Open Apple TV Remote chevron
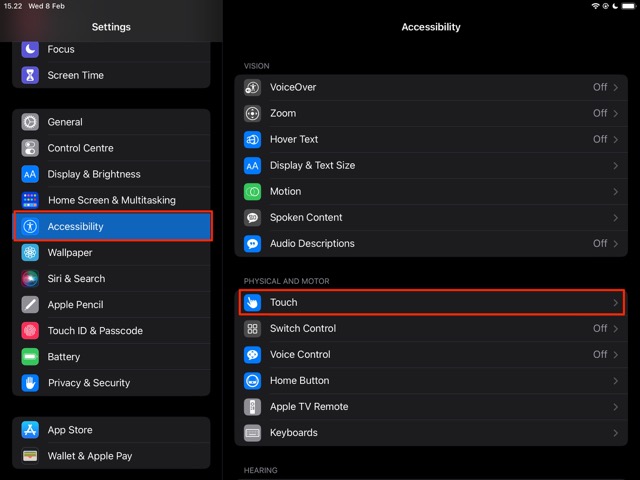640x480 pixels. tap(616, 407)
